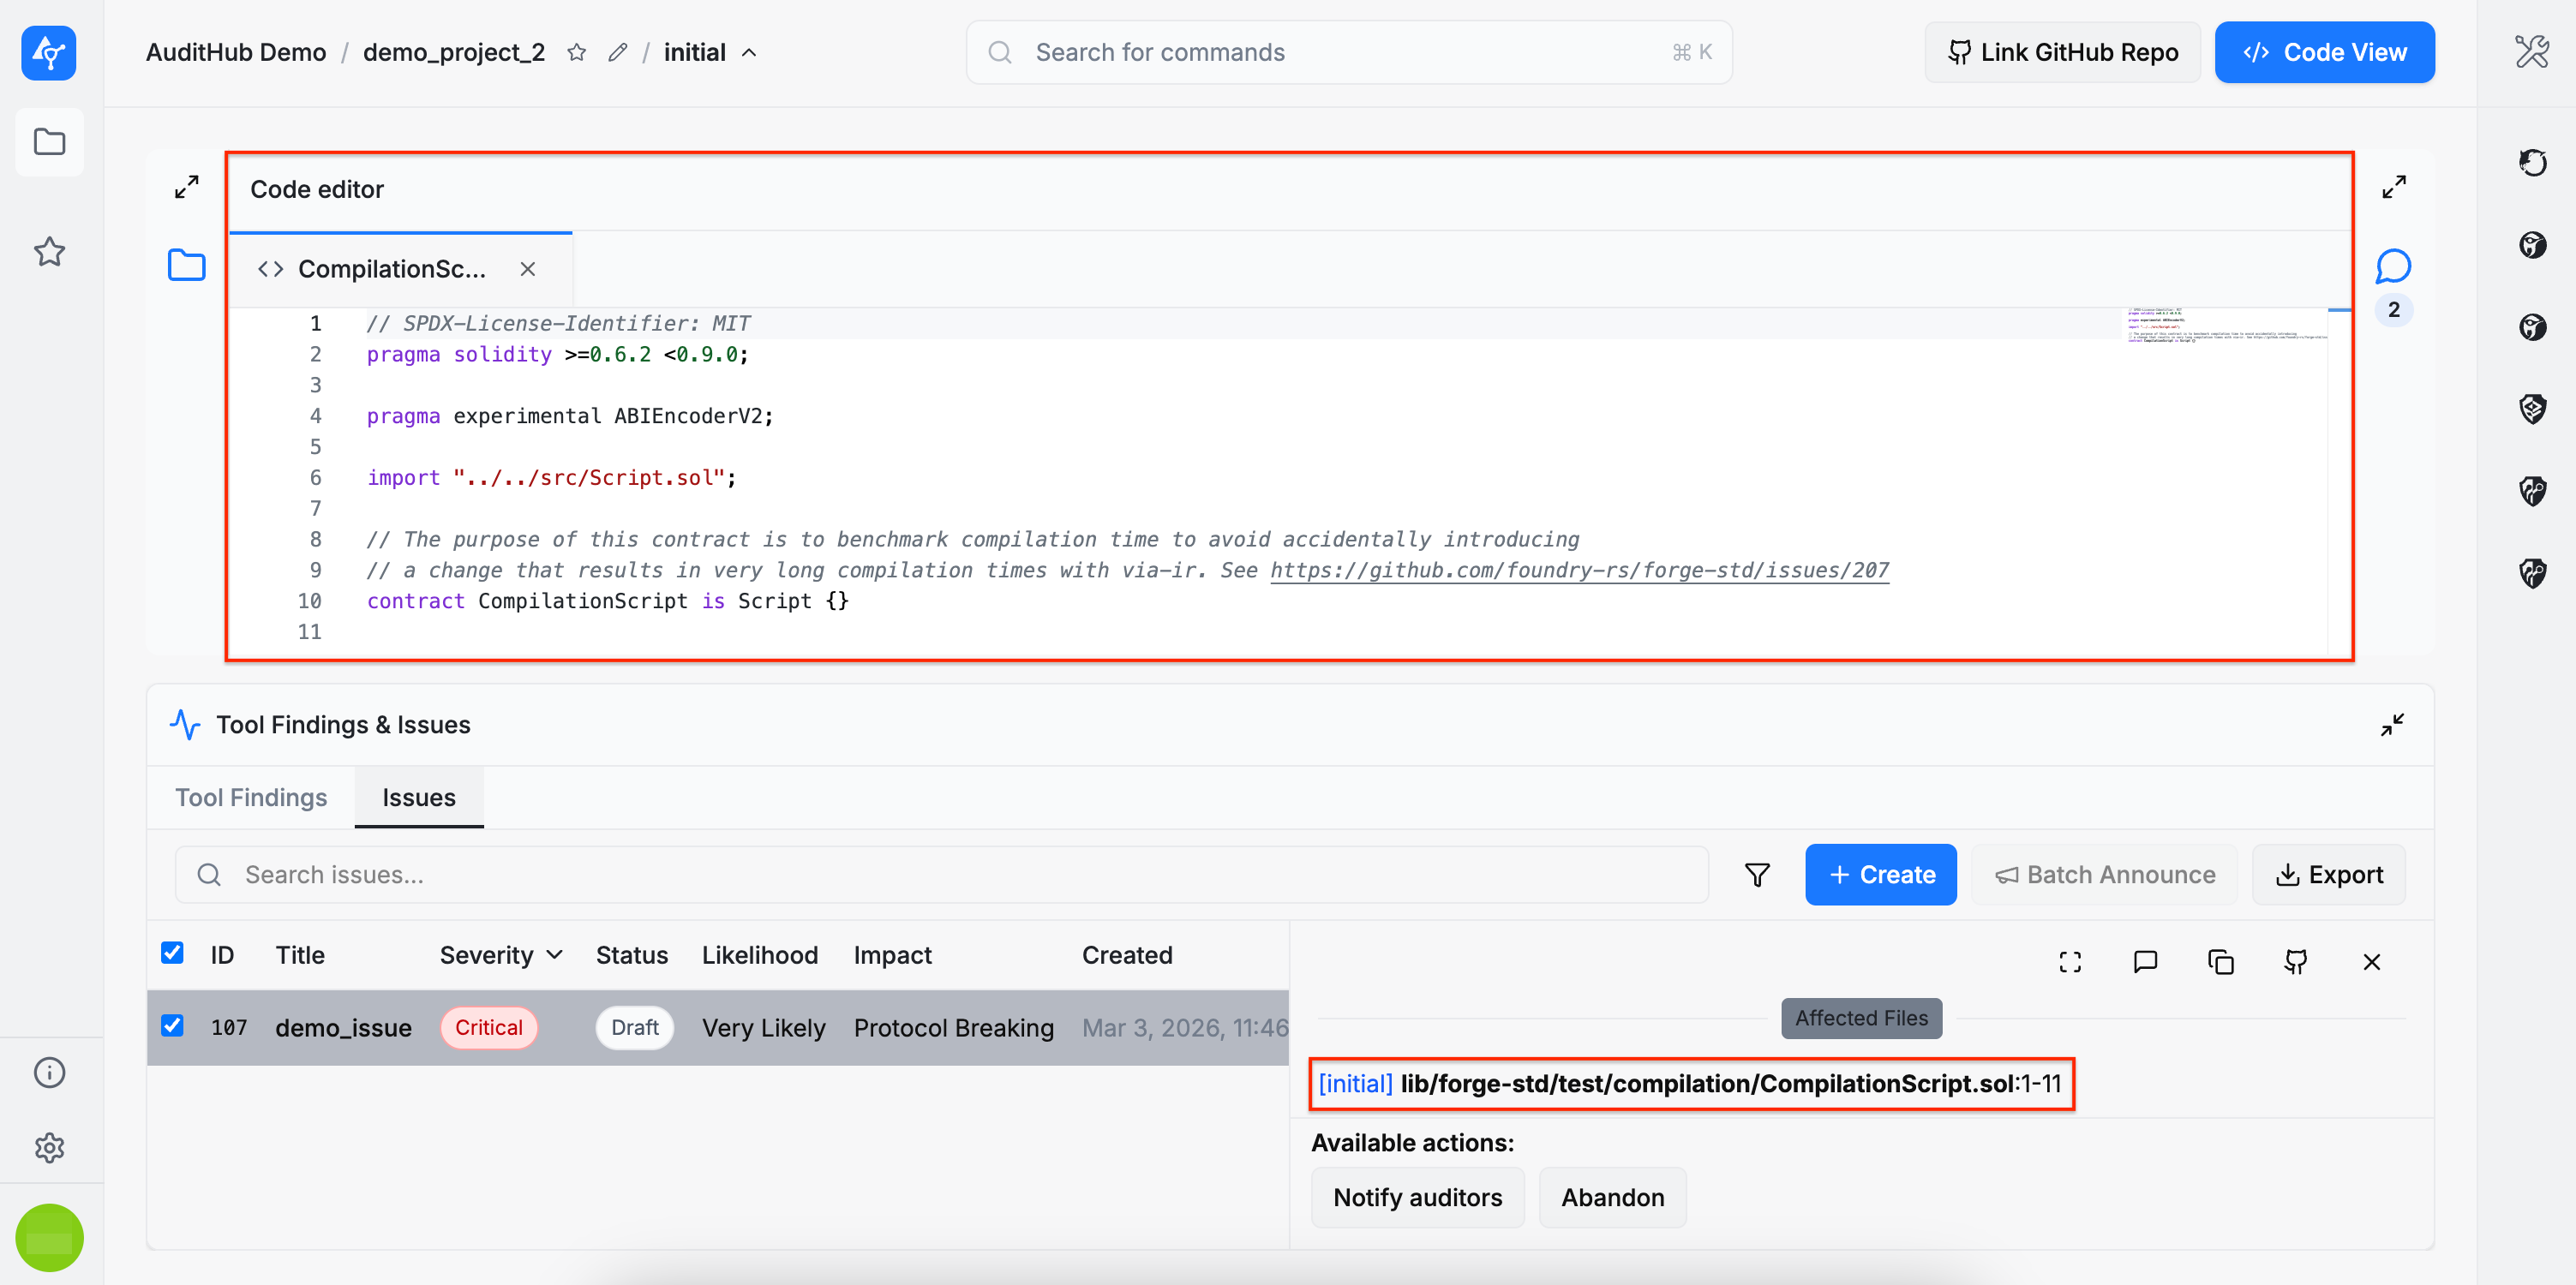Open issue comment icon in detail panel
Viewport: 2576px width, 1285px height.
click(2145, 962)
